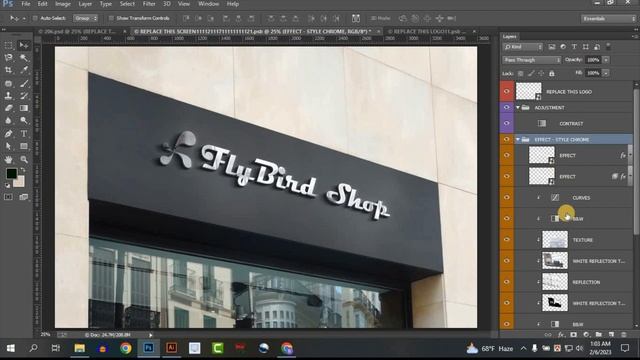The width and height of the screenshot is (640, 360).
Task: Open the Window menu
Action: [209, 4]
